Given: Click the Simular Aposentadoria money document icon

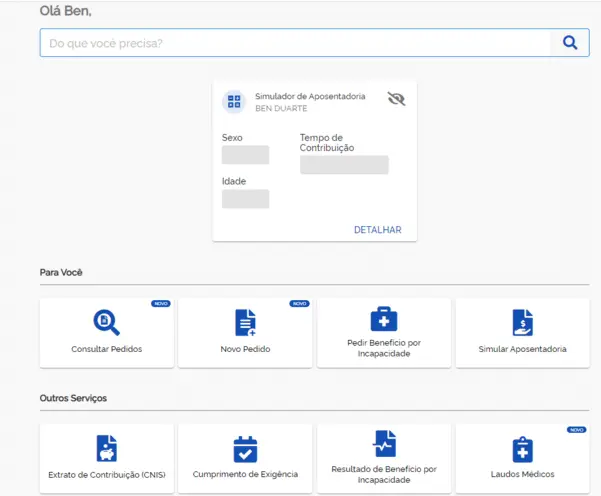Looking at the screenshot, I should [x=522, y=322].
